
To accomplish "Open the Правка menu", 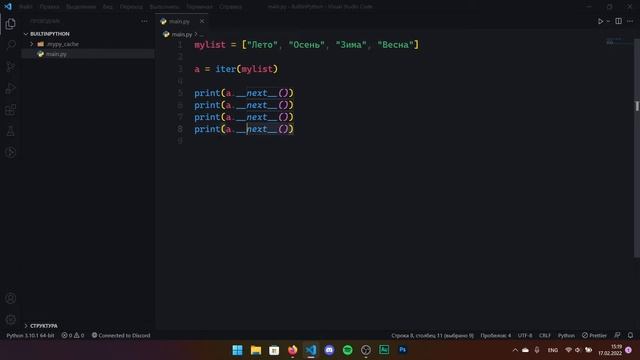I will [x=49, y=7].
